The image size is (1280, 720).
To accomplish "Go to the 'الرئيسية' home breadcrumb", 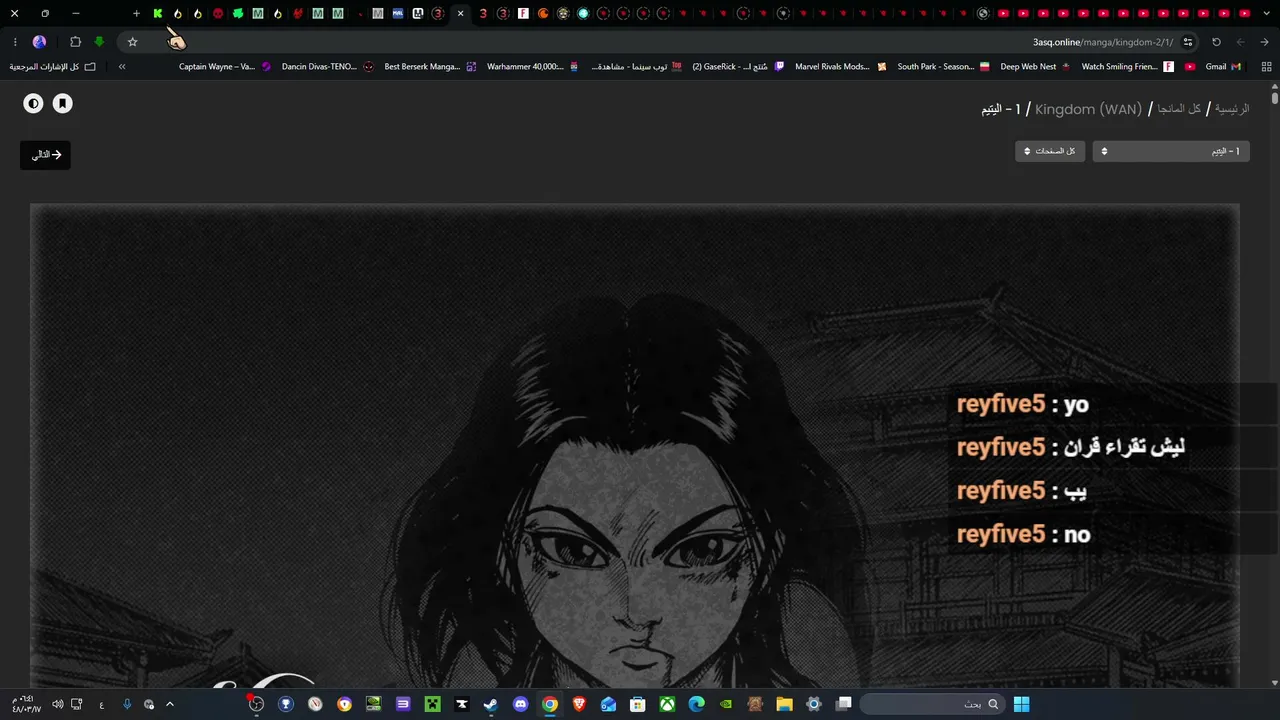I will (1232, 109).
